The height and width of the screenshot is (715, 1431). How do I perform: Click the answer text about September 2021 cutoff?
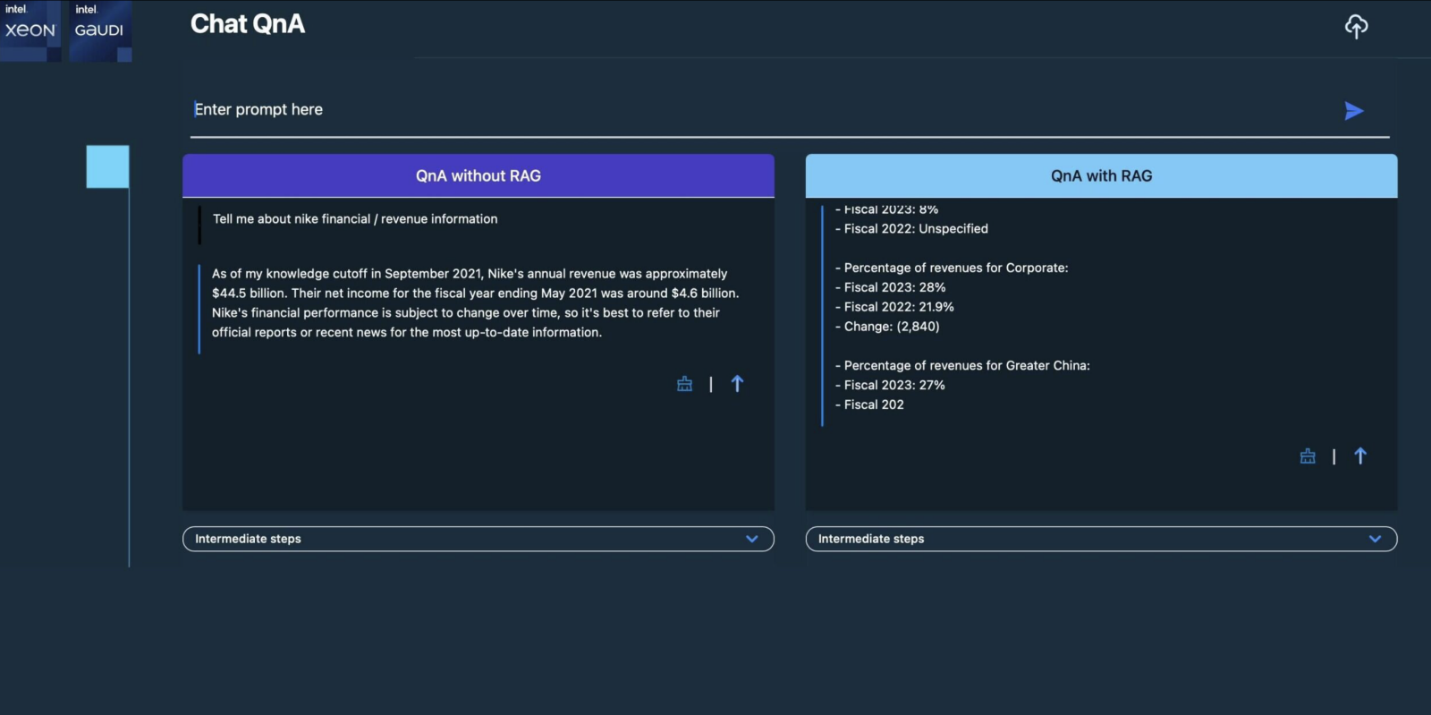tap(476, 303)
